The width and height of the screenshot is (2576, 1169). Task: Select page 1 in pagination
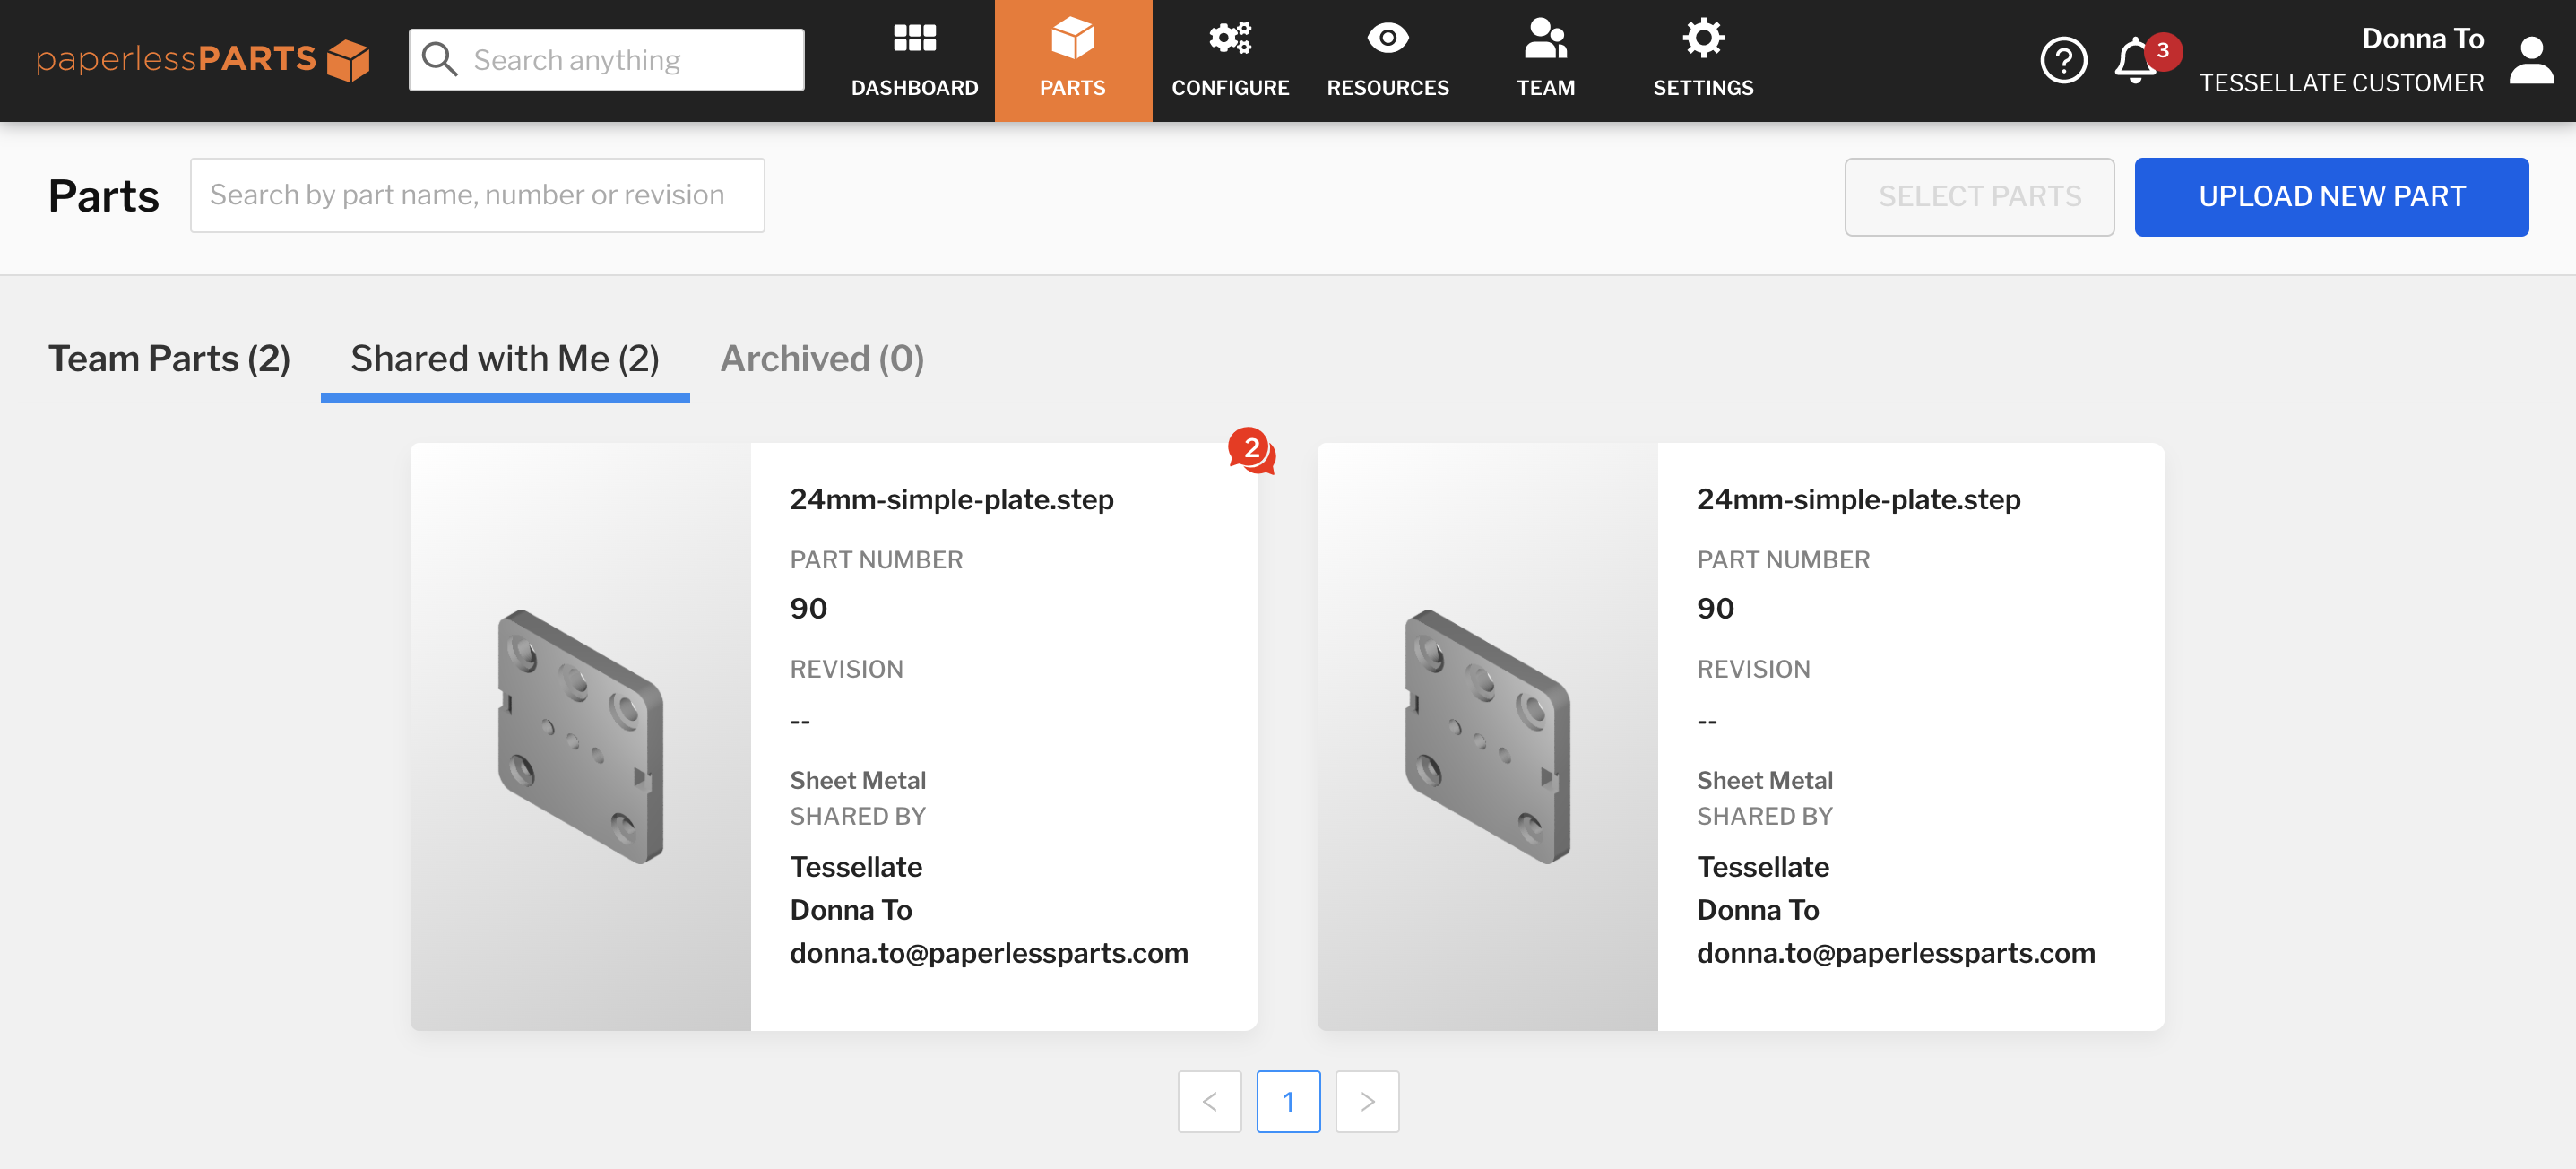tap(1288, 1101)
